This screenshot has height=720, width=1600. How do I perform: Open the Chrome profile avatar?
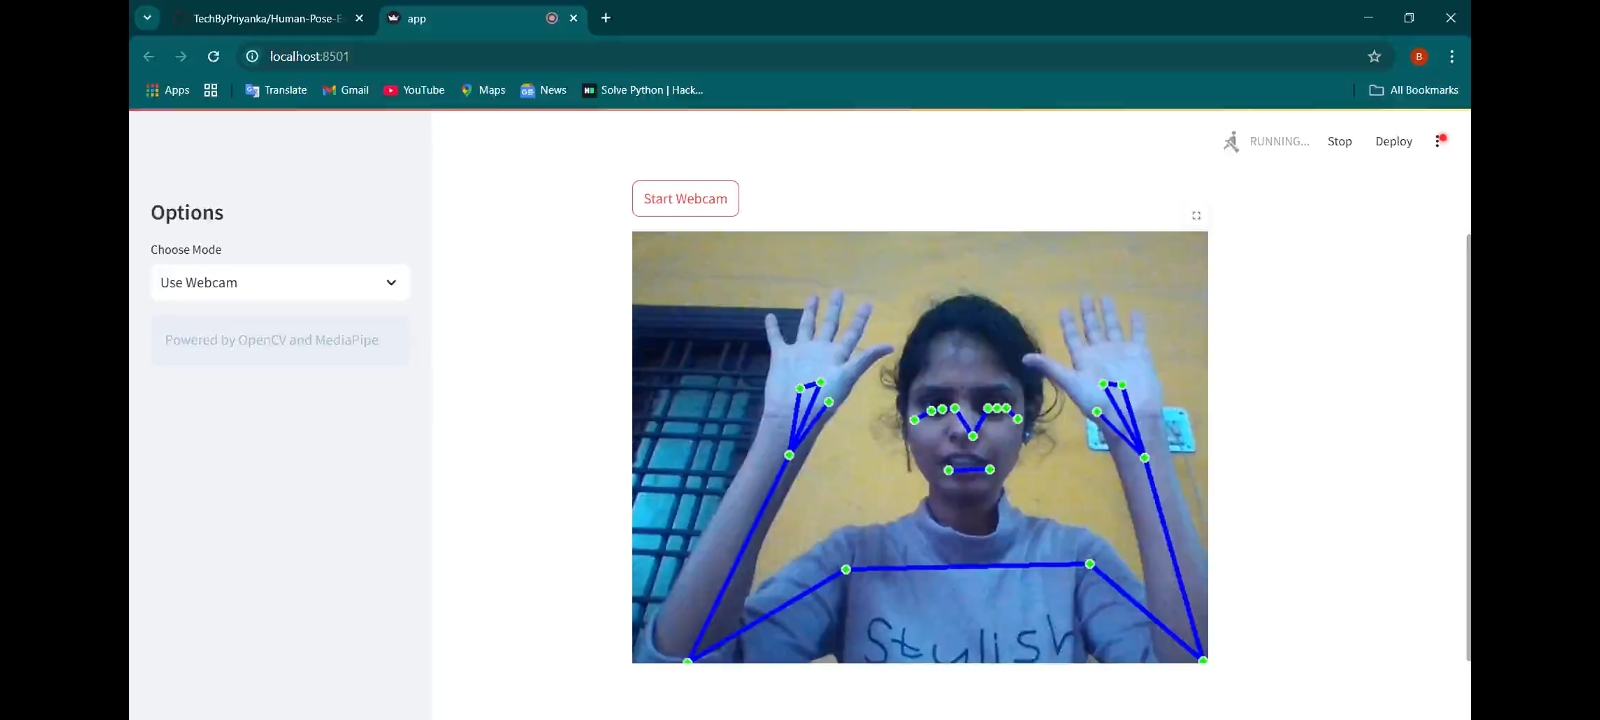[1418, 57]
